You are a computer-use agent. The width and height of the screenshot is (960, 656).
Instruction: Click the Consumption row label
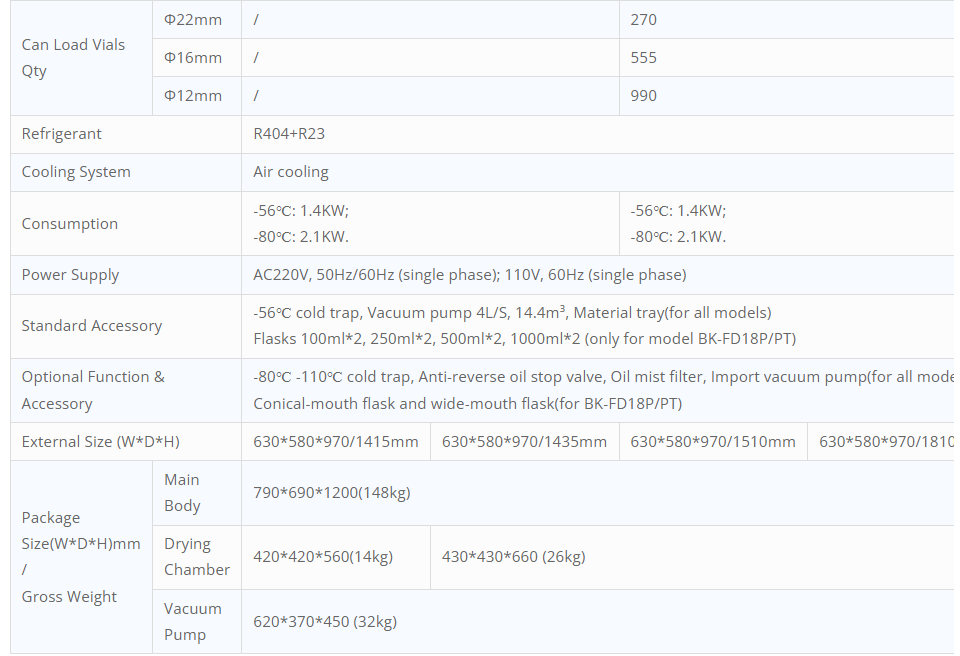coord(70,224)
